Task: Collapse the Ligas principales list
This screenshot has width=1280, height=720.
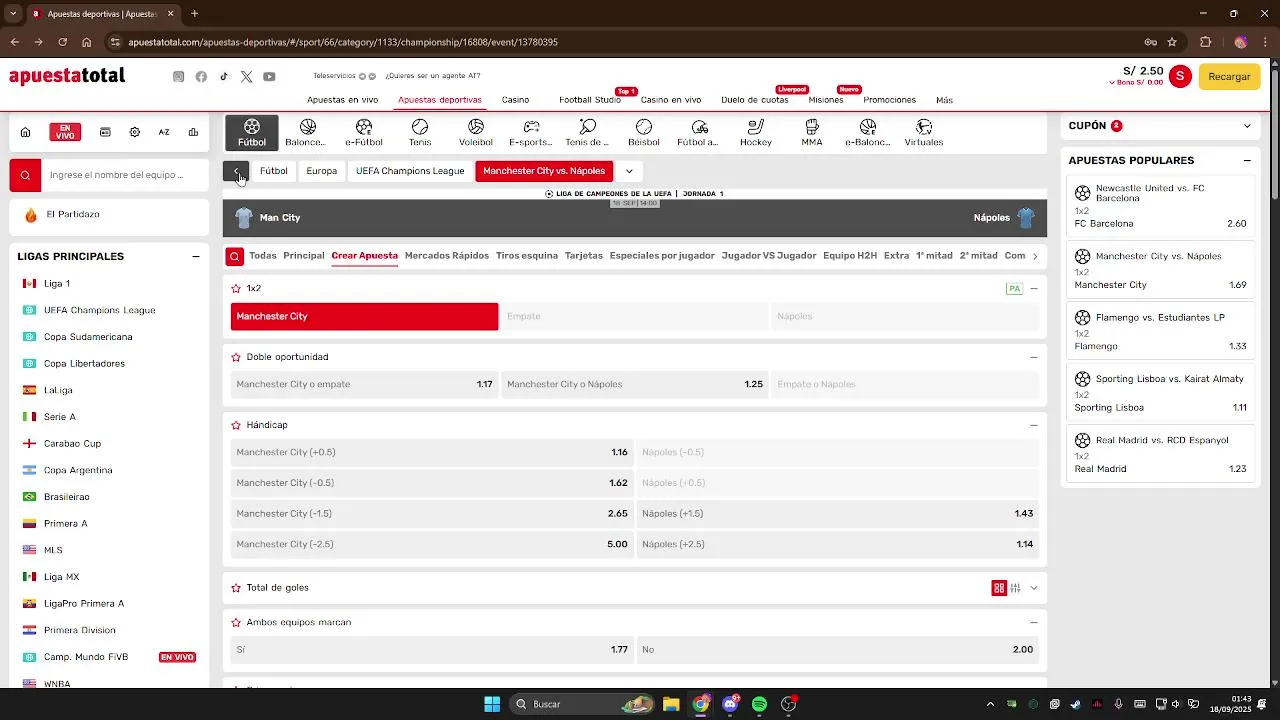Action: (196, 257)
